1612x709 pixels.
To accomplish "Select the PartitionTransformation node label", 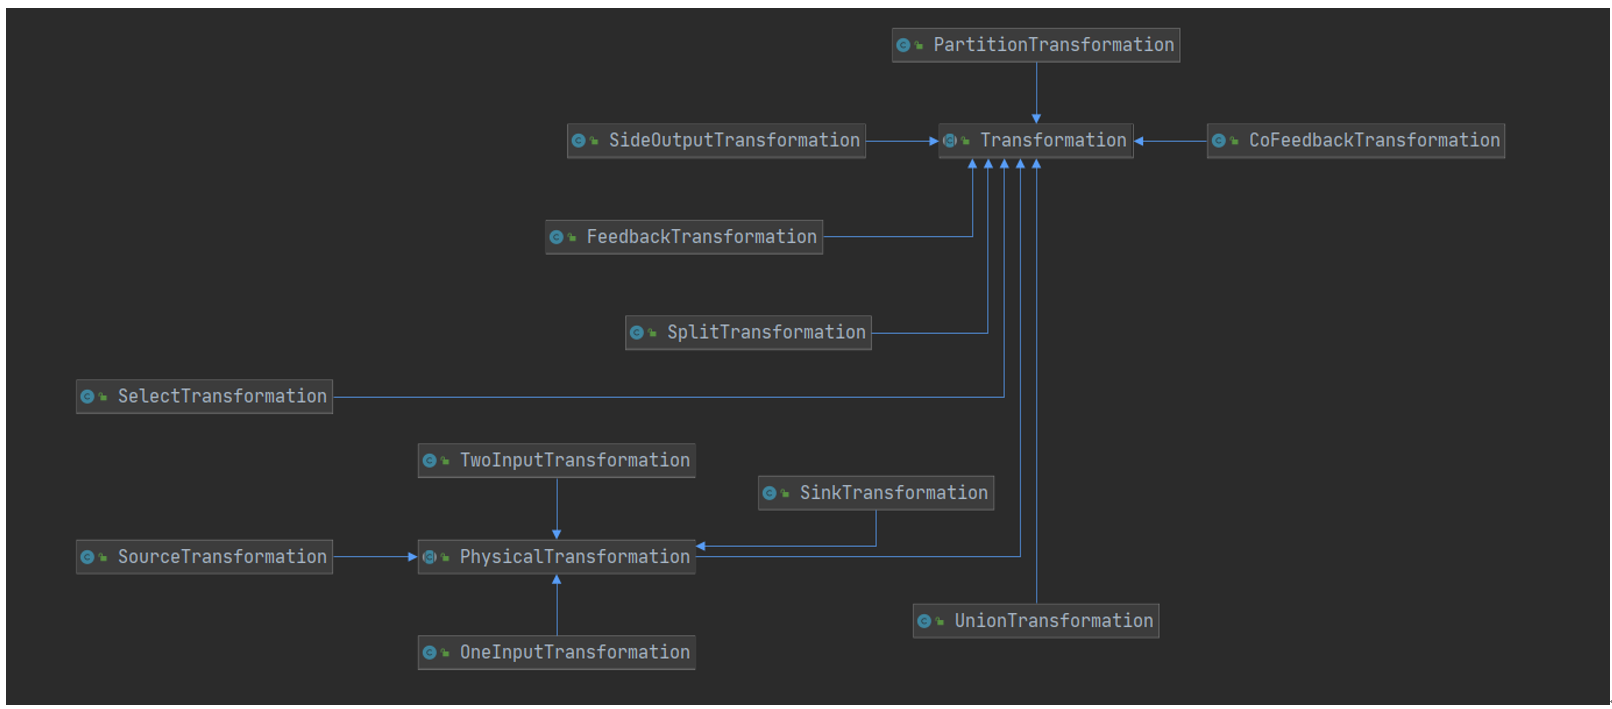I will coord(1053,45).
